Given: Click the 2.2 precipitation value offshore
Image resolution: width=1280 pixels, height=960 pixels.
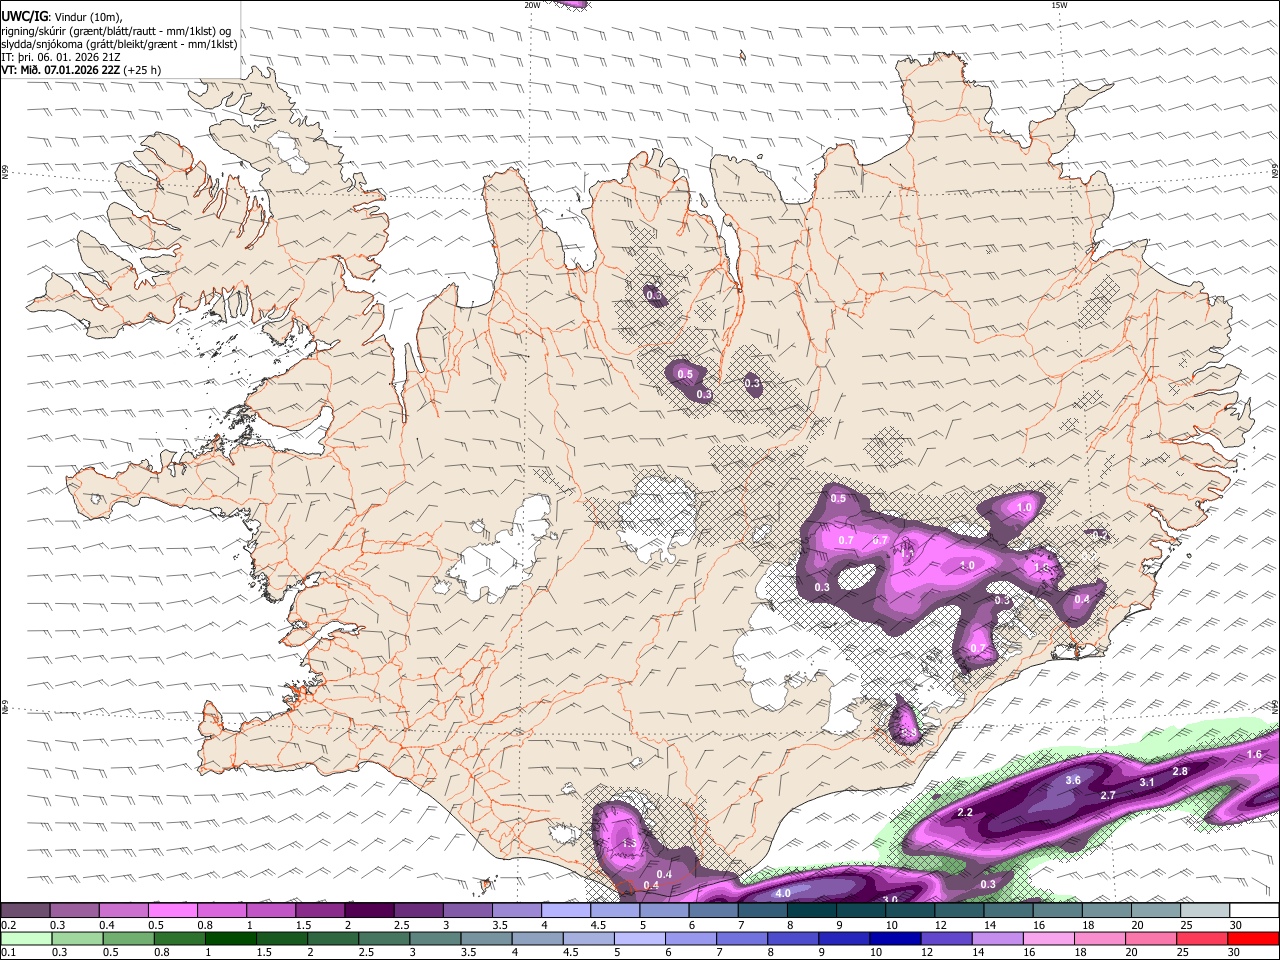Looking at the screenshot, I should pyautogui.click(x=965, y=813).
